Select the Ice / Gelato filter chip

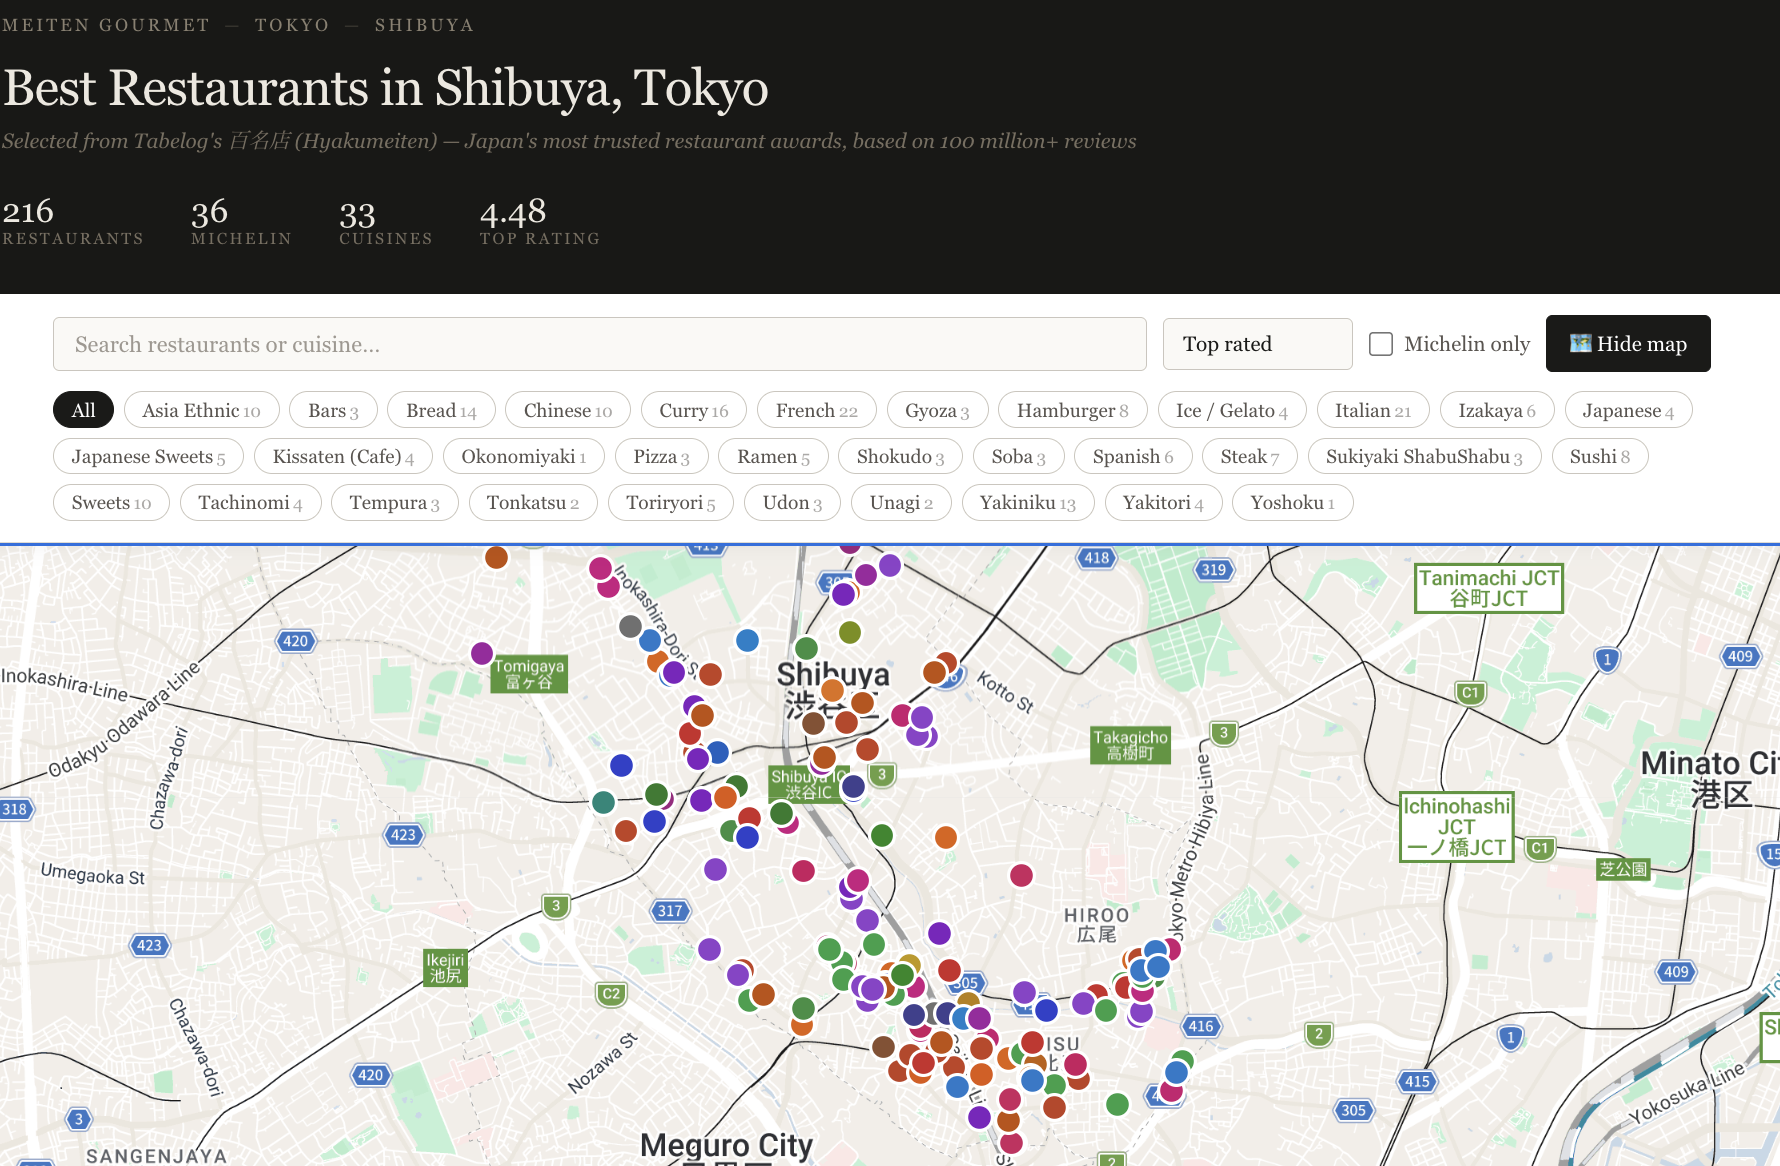pos(1232,410)
